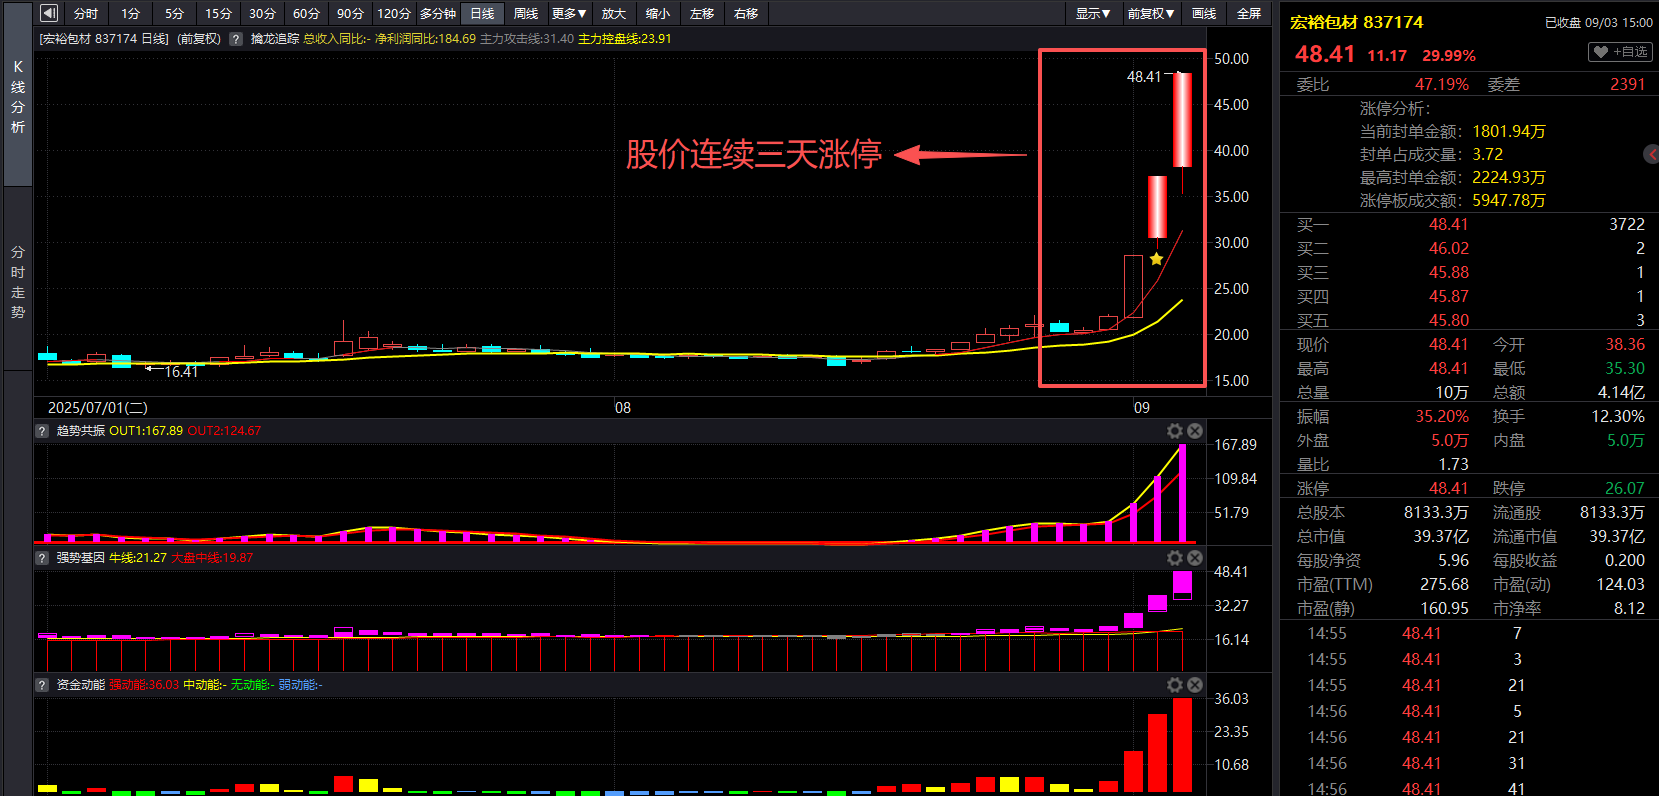
Task: Open the 显示 display dropdown
Action: [1093, 13]
